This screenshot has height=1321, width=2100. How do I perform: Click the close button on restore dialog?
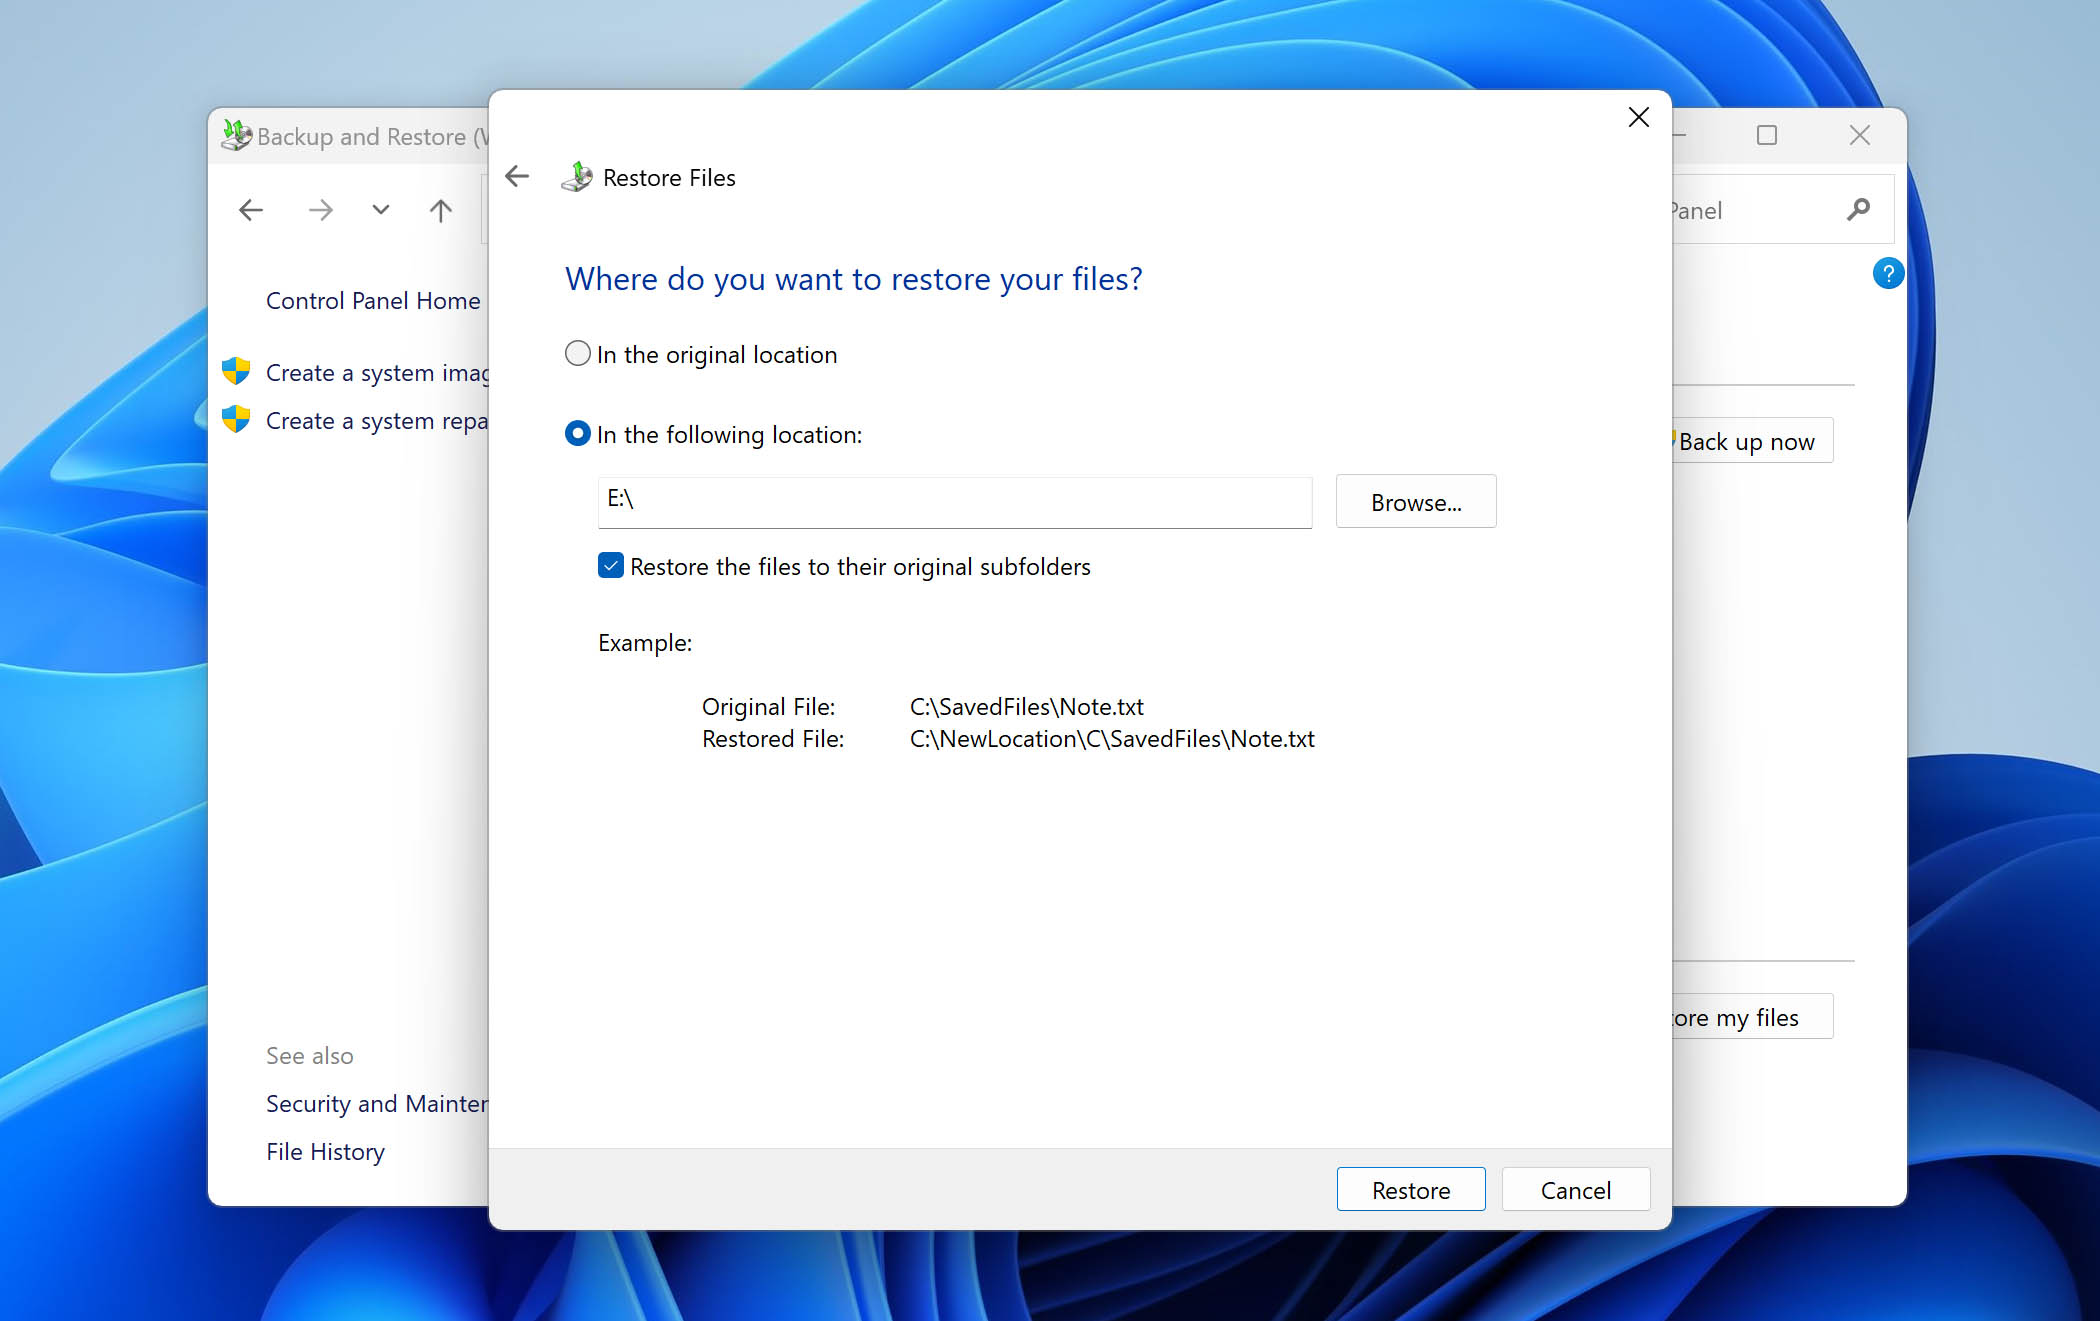tap(1640, 119)
